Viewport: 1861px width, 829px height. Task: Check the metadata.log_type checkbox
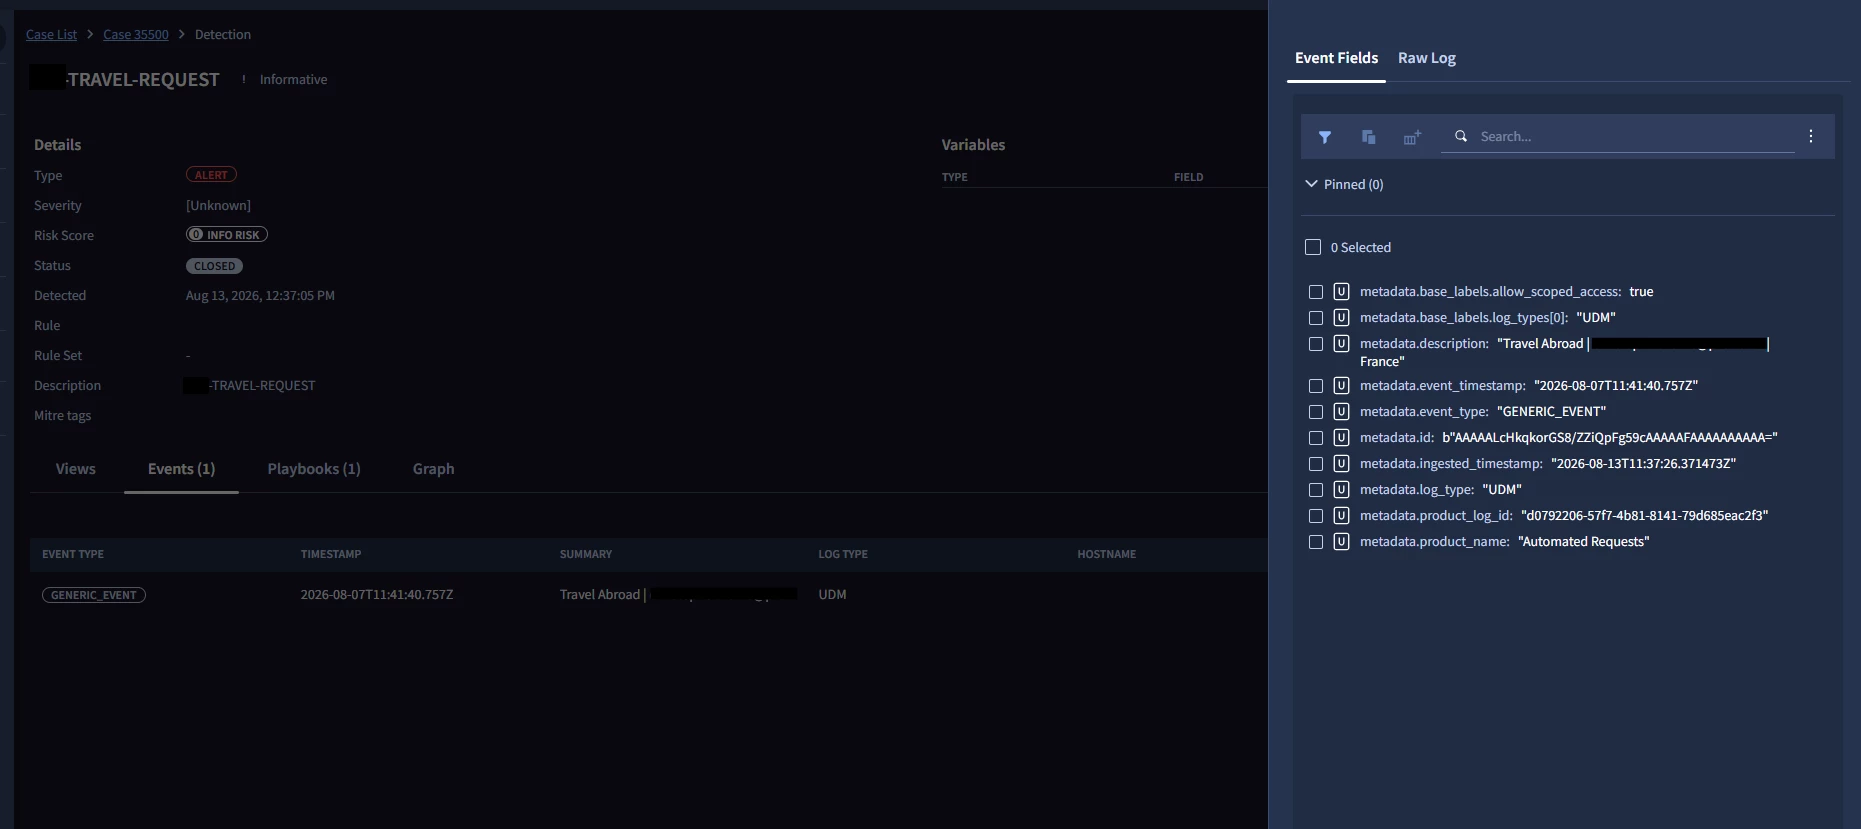[x=1316, y=490]
